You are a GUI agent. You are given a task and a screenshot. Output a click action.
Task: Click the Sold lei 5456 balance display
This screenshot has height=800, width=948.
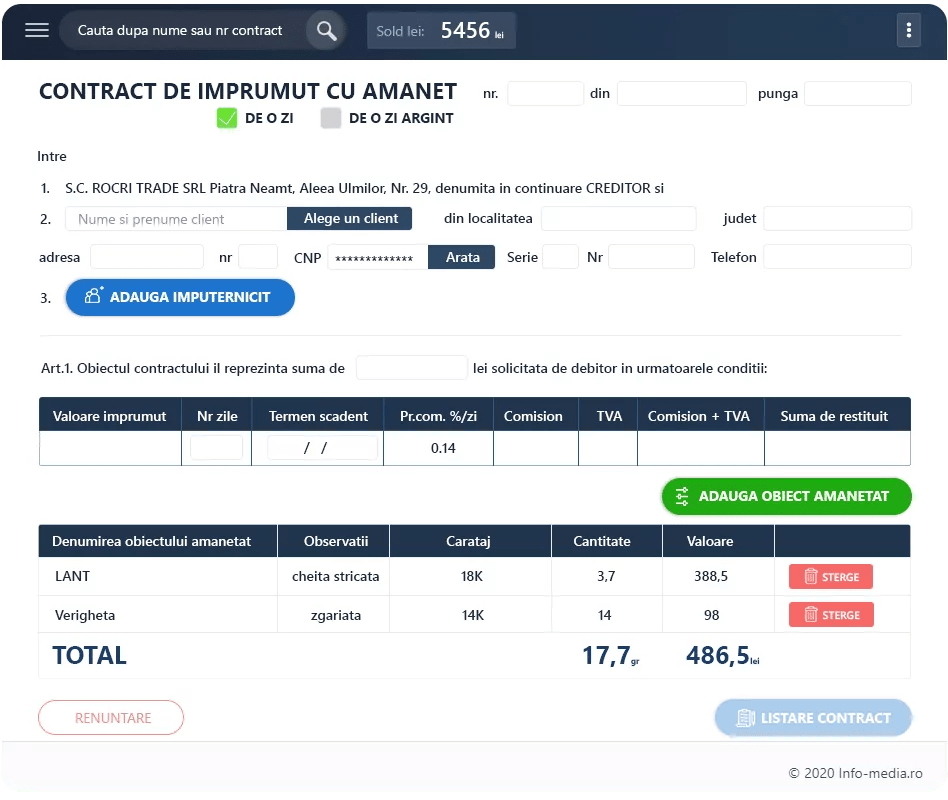[x=441, y=30]
